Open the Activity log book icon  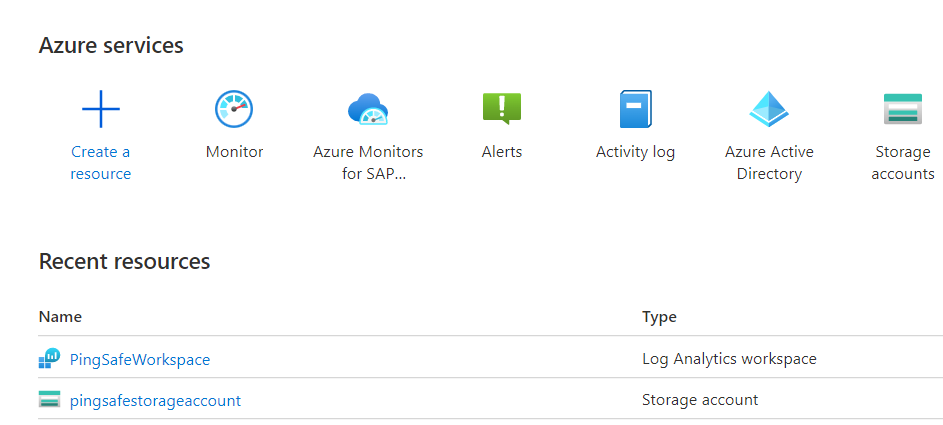pos(635,109)
